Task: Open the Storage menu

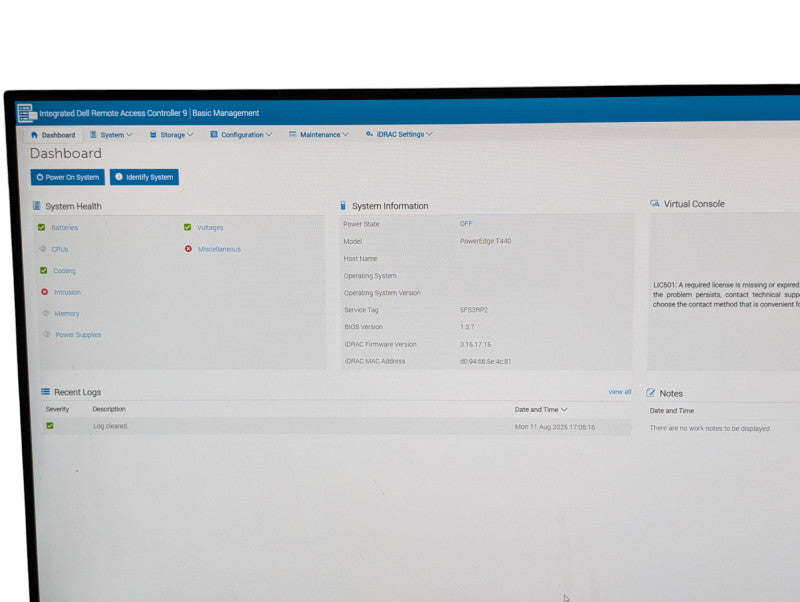Action: pyautogui.click(x=171, y=135)
